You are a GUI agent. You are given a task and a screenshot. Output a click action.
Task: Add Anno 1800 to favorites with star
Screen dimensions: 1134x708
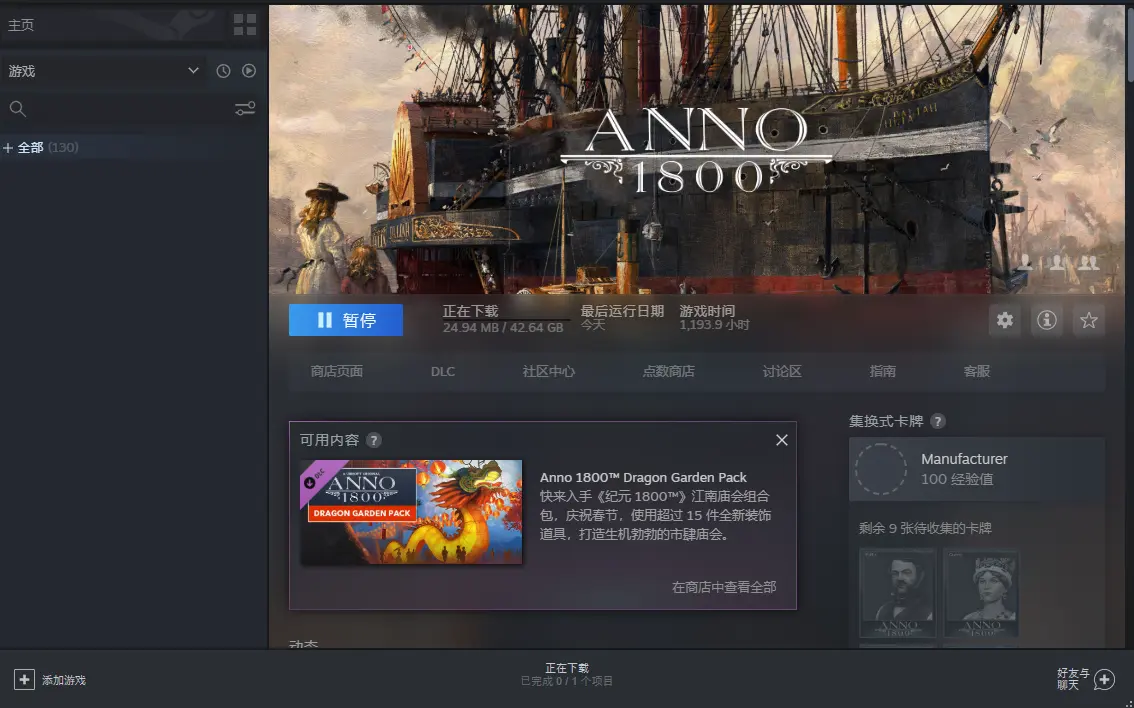coord(1088,320)
